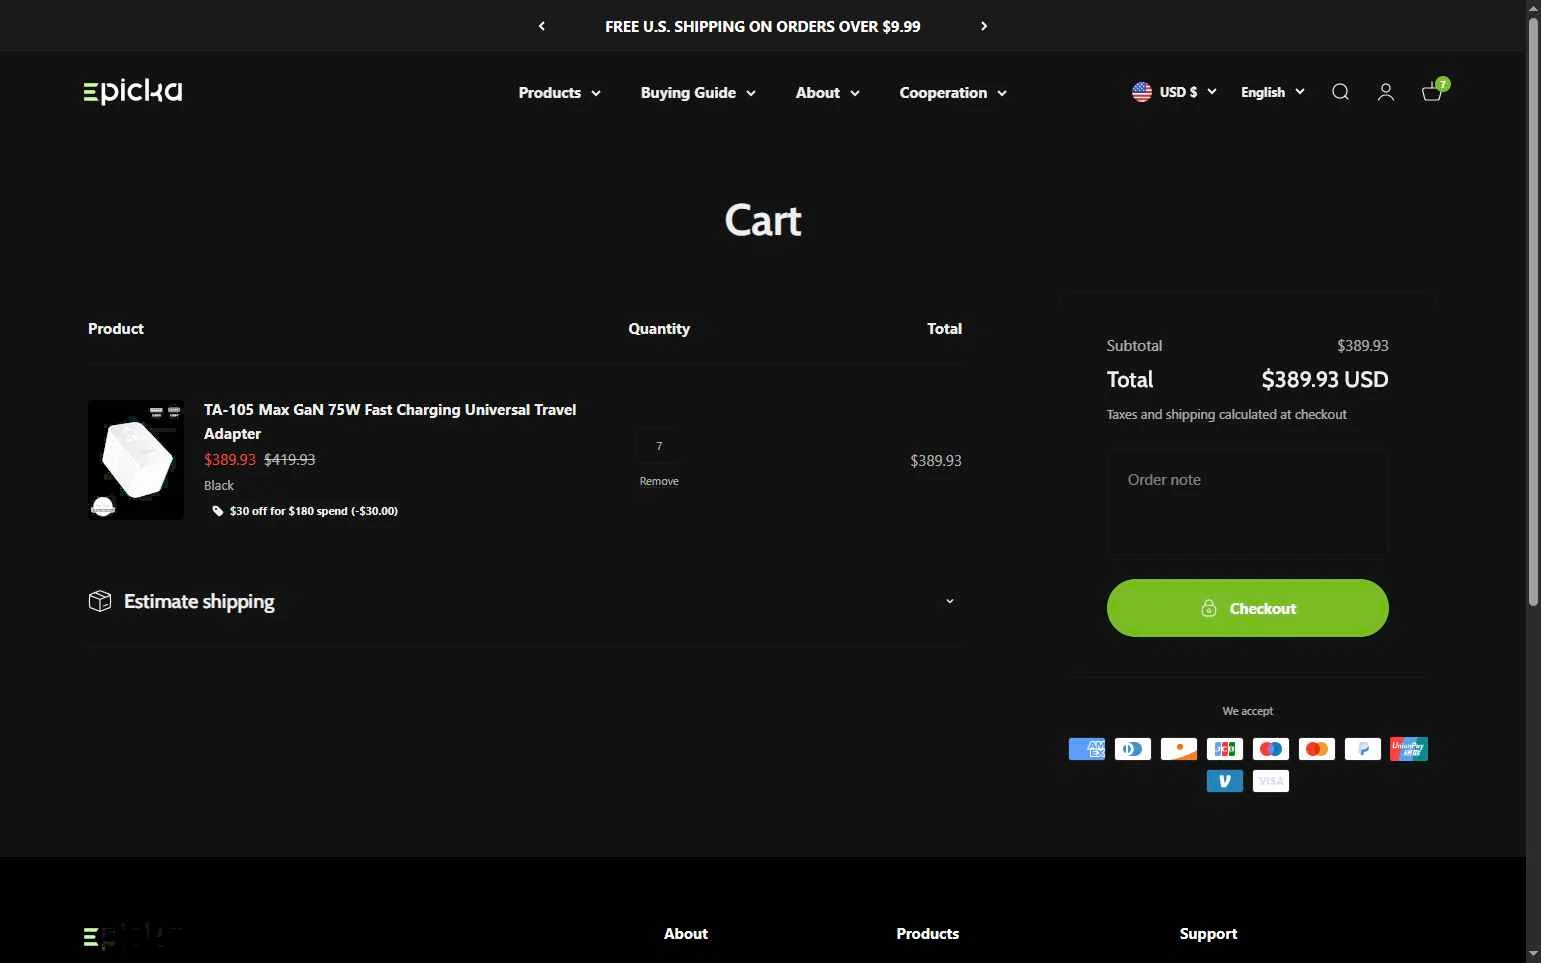Click the Visa payment icon
The width and height of the screenshot is (1541, 963).
coord(1271,781)
